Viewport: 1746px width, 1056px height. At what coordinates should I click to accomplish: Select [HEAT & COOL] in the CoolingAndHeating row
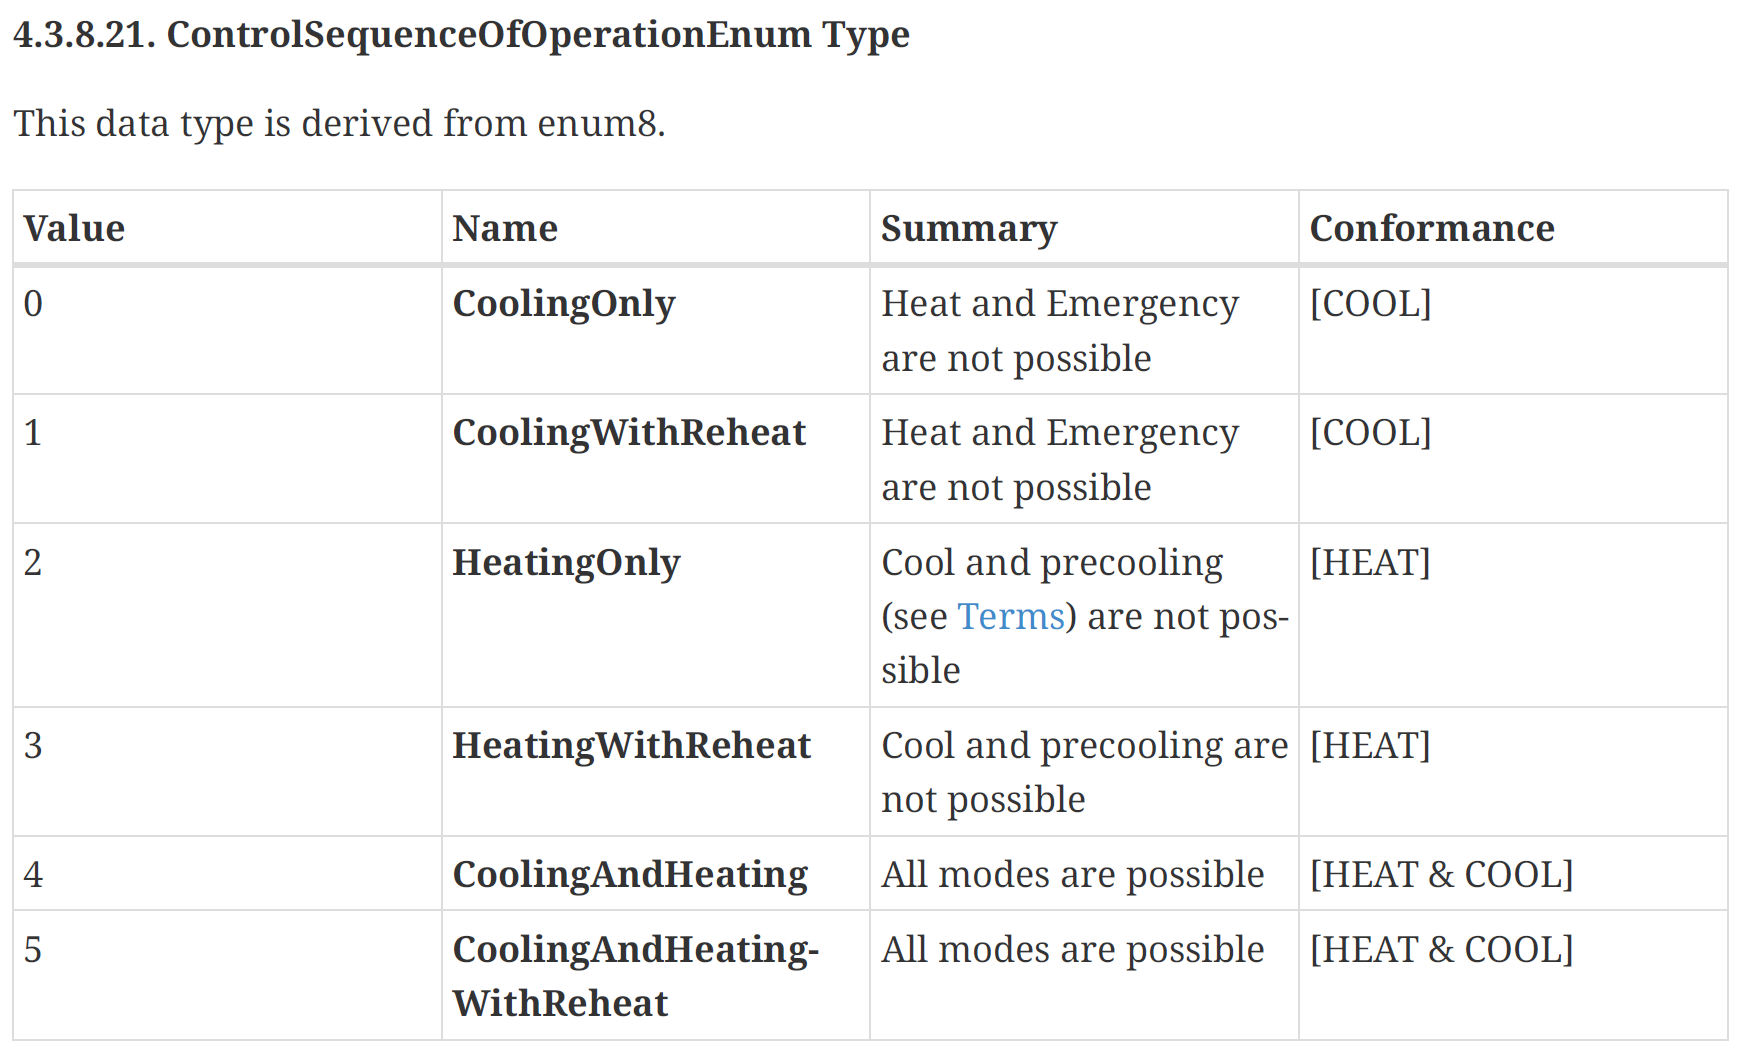(1441, 875)
